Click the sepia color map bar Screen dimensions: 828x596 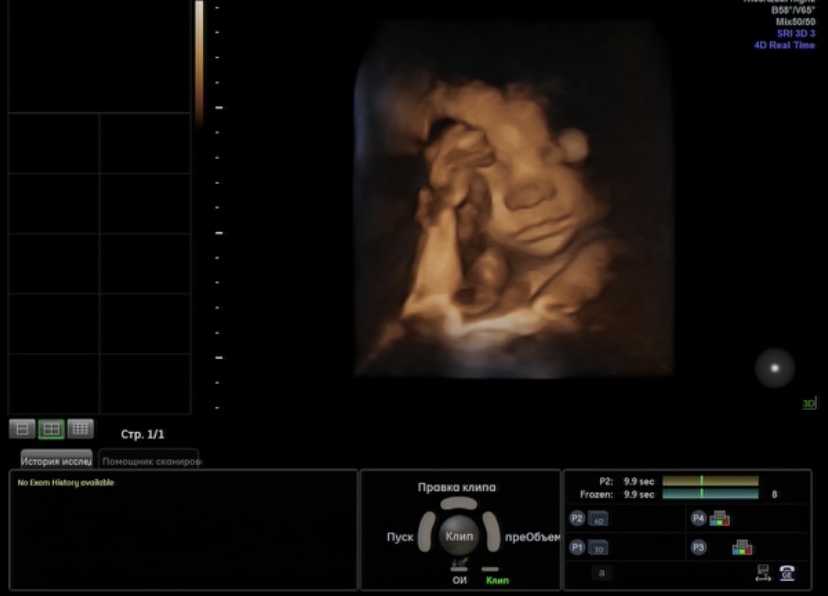pyautogui.click(x=199, y=63)
